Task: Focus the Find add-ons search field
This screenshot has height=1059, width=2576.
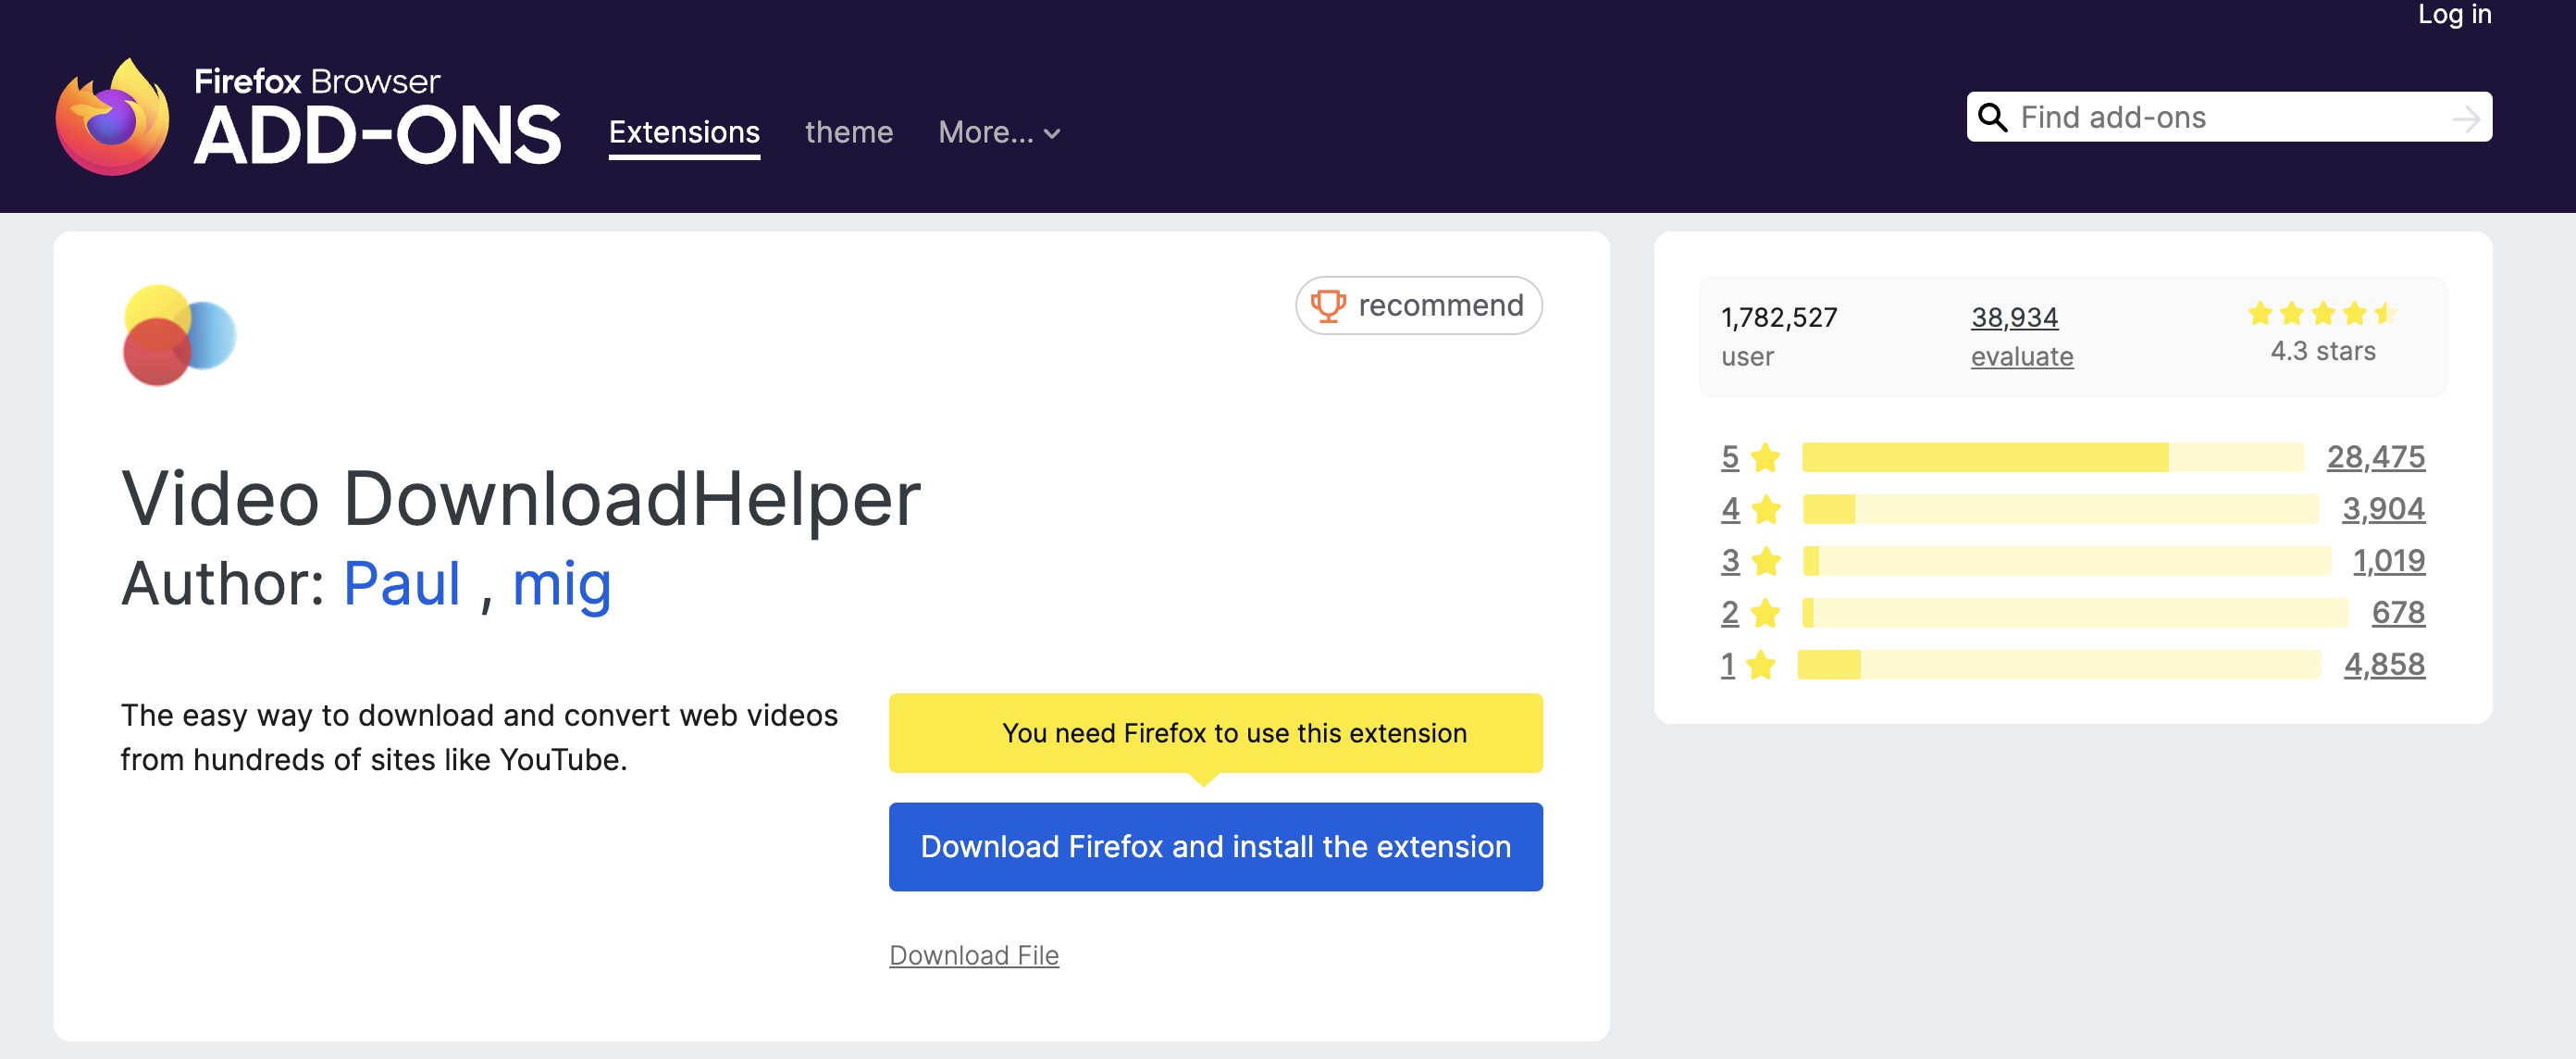Action: click(2229, 118)
